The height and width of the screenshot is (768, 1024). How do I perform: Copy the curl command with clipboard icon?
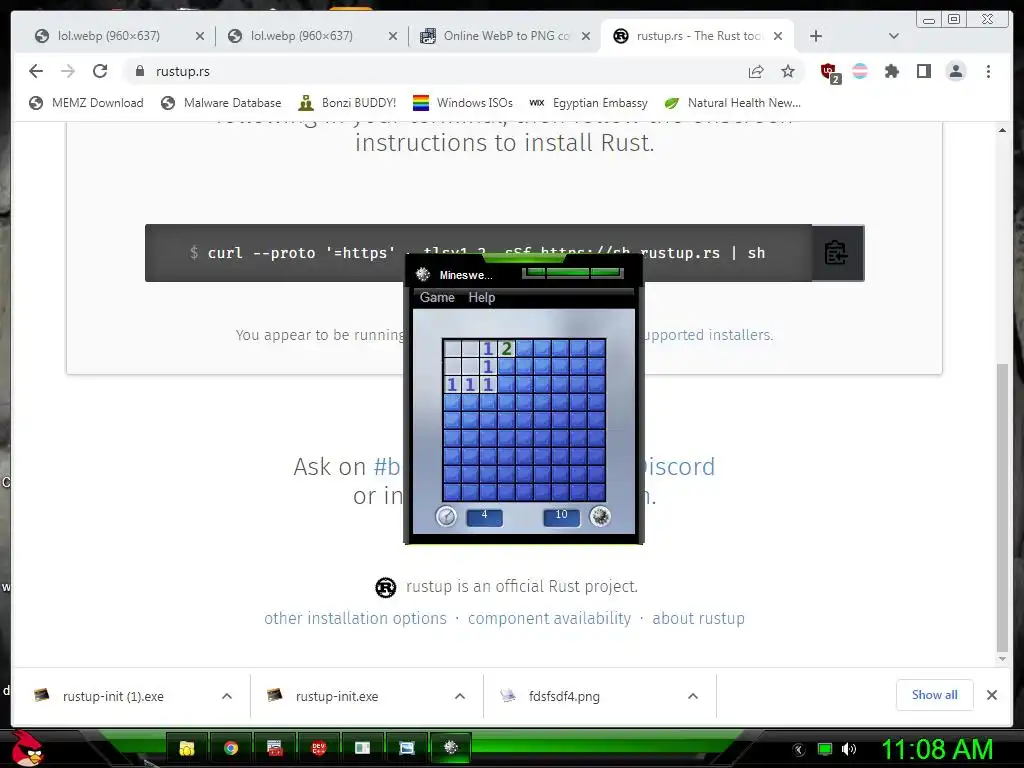coord(836,253)
